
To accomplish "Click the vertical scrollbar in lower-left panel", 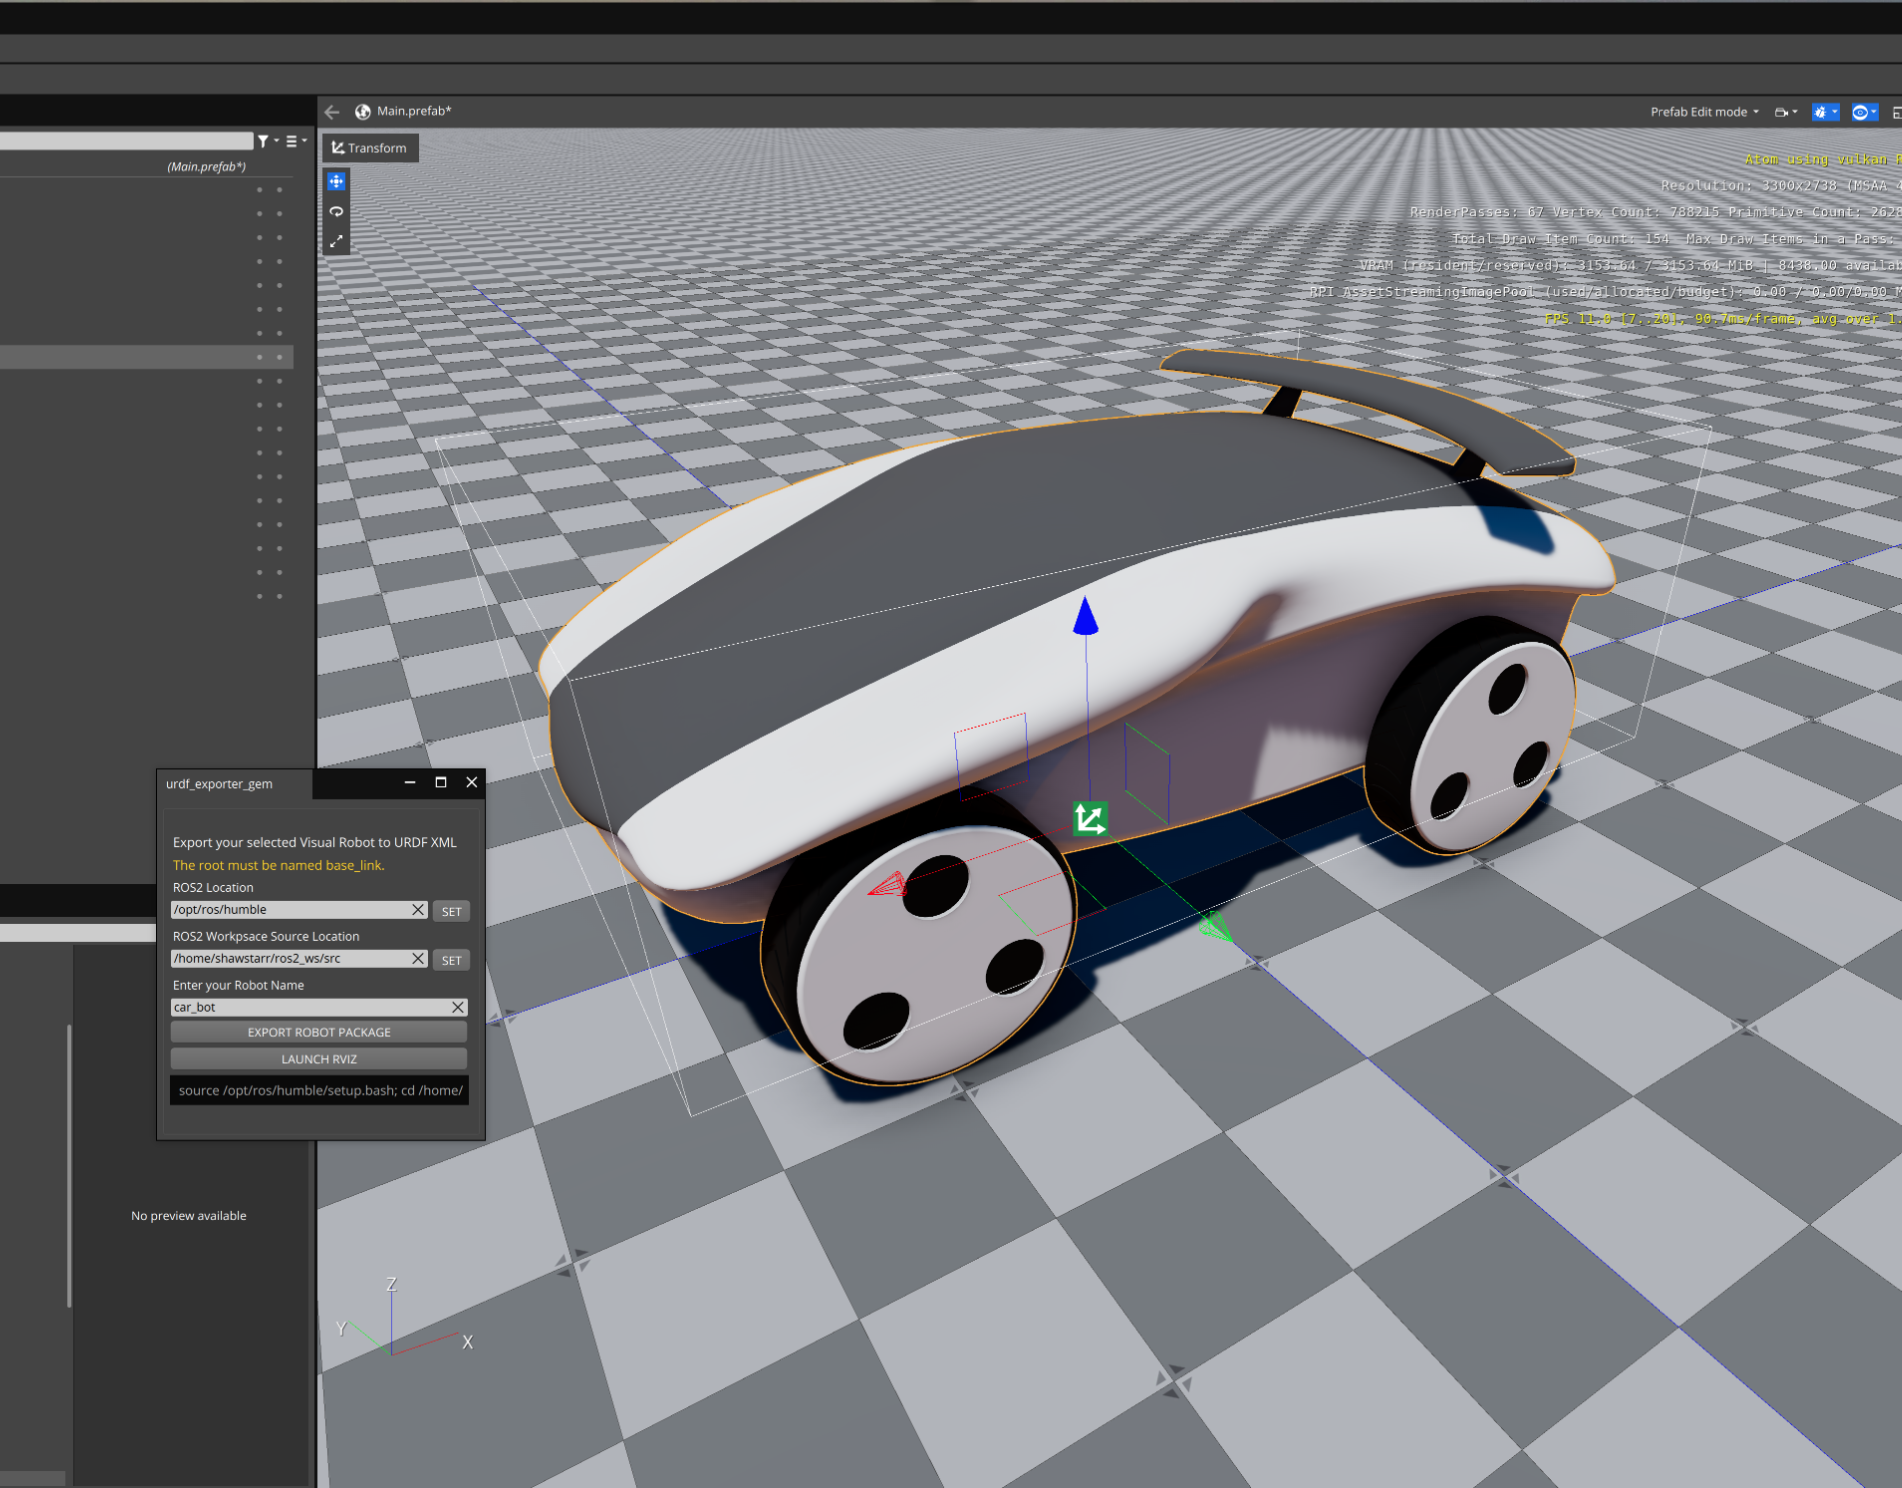I will pos(69,1165).
